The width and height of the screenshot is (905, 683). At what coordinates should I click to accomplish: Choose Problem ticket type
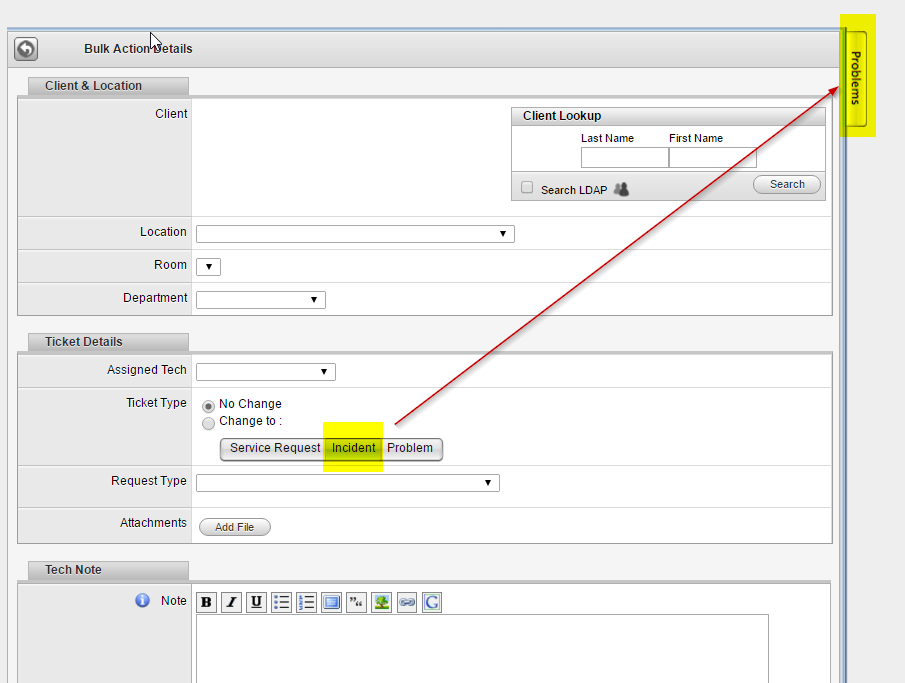(412, 449)
